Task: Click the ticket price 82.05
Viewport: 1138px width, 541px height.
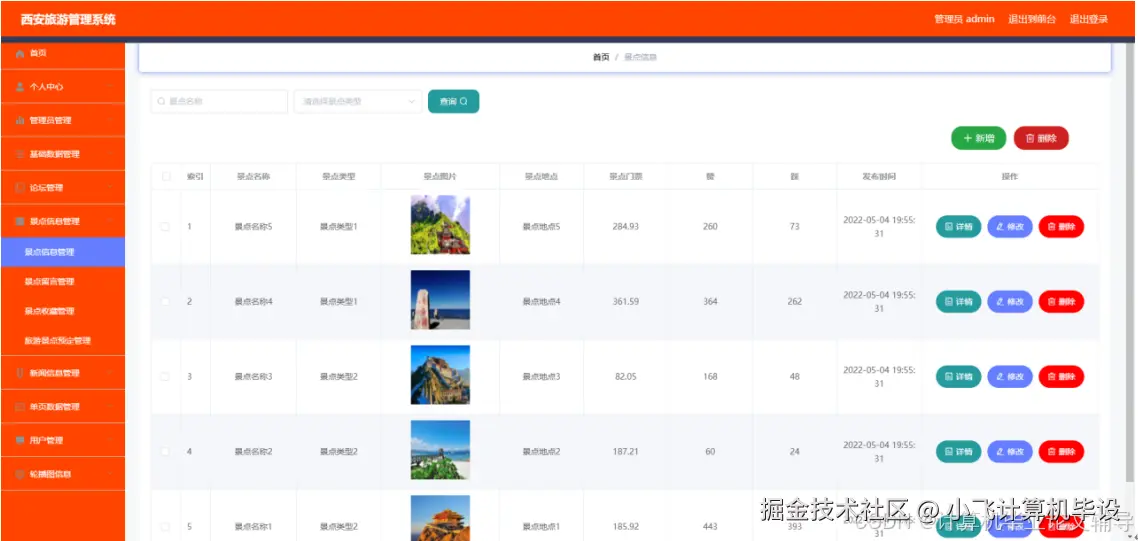Action: (626, 376)
